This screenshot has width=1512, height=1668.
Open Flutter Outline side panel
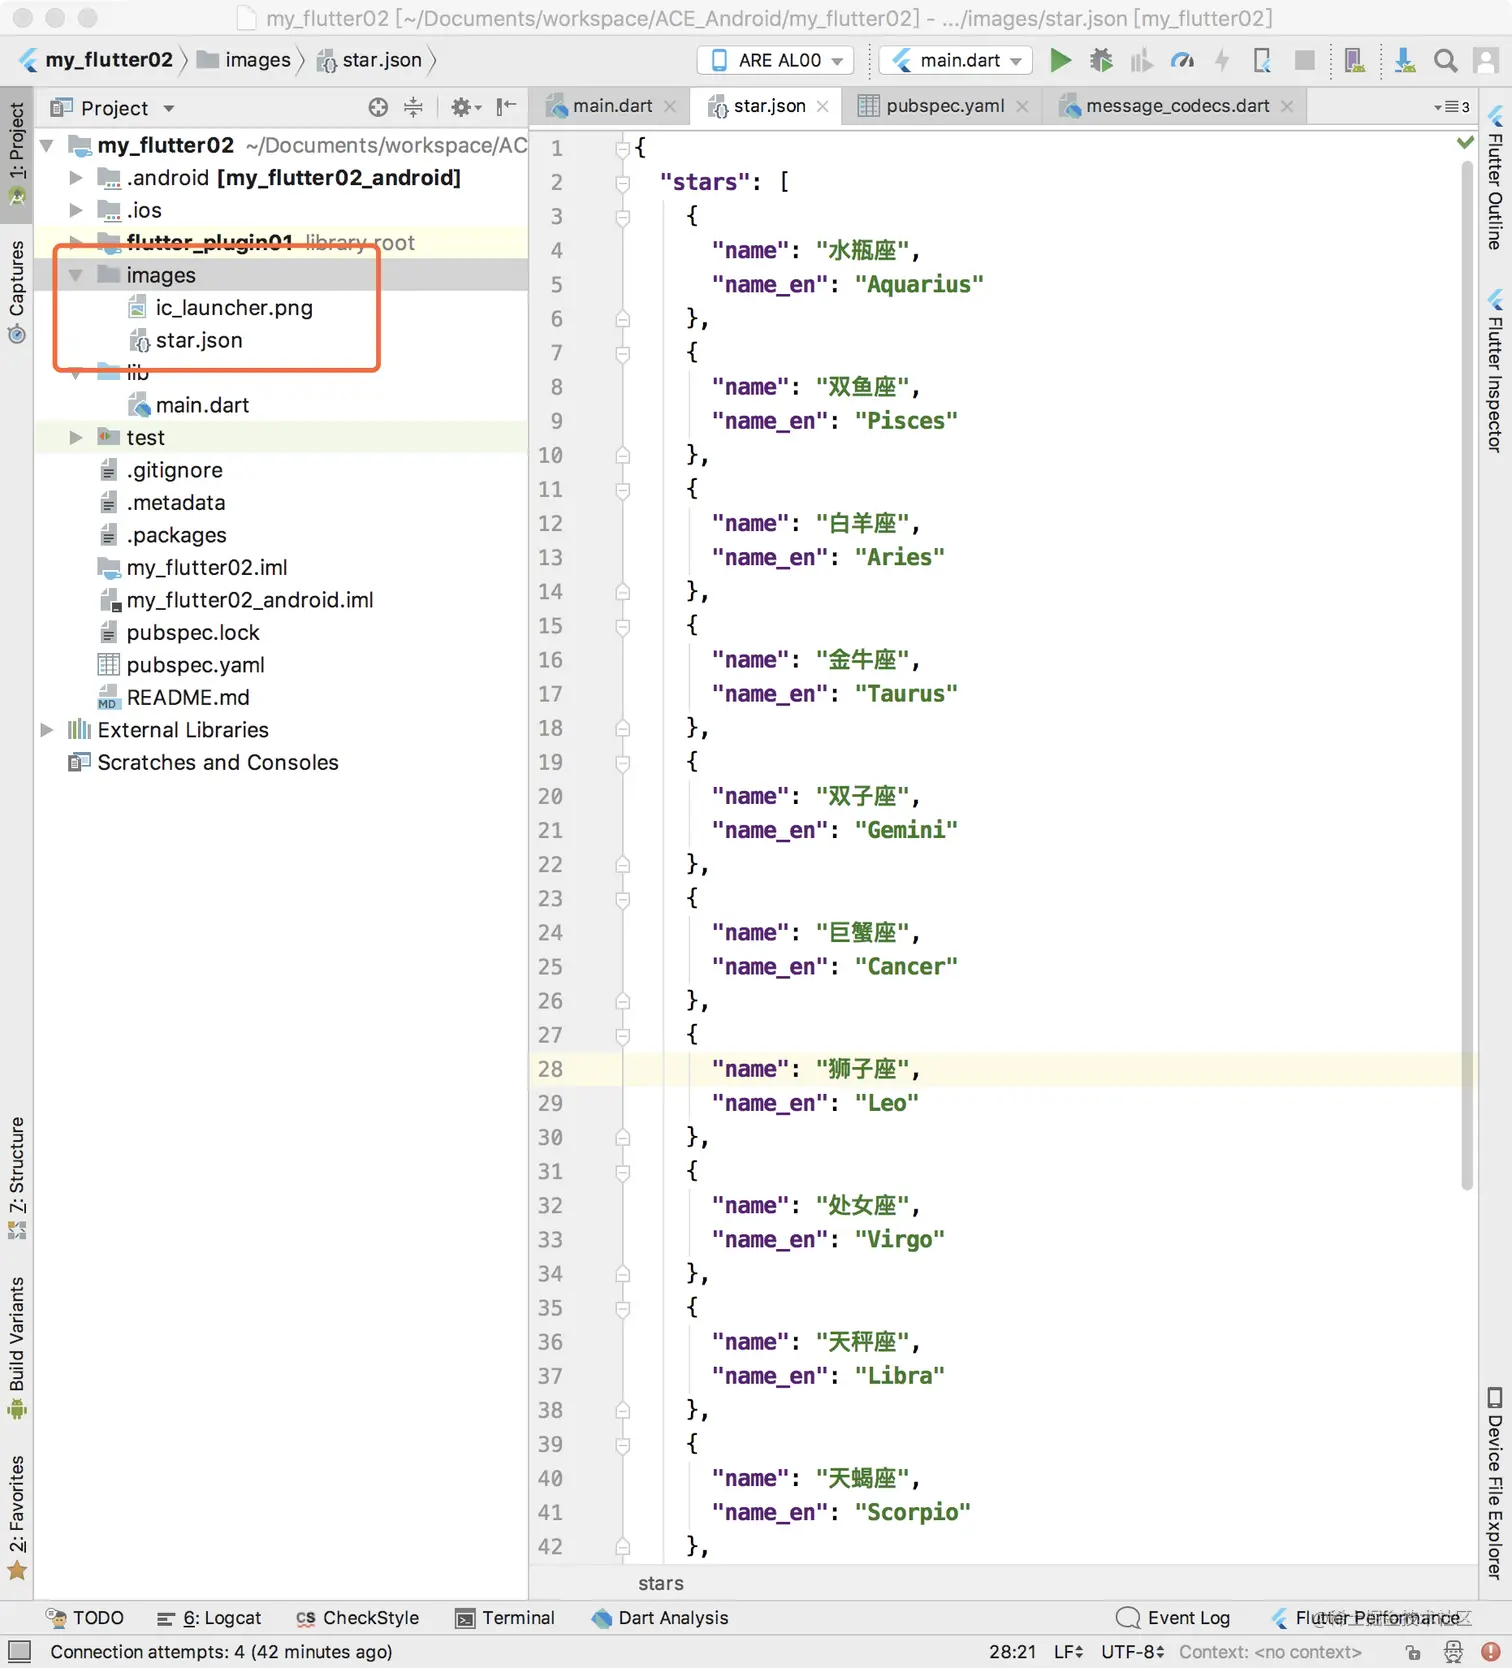click(1495, 177)
